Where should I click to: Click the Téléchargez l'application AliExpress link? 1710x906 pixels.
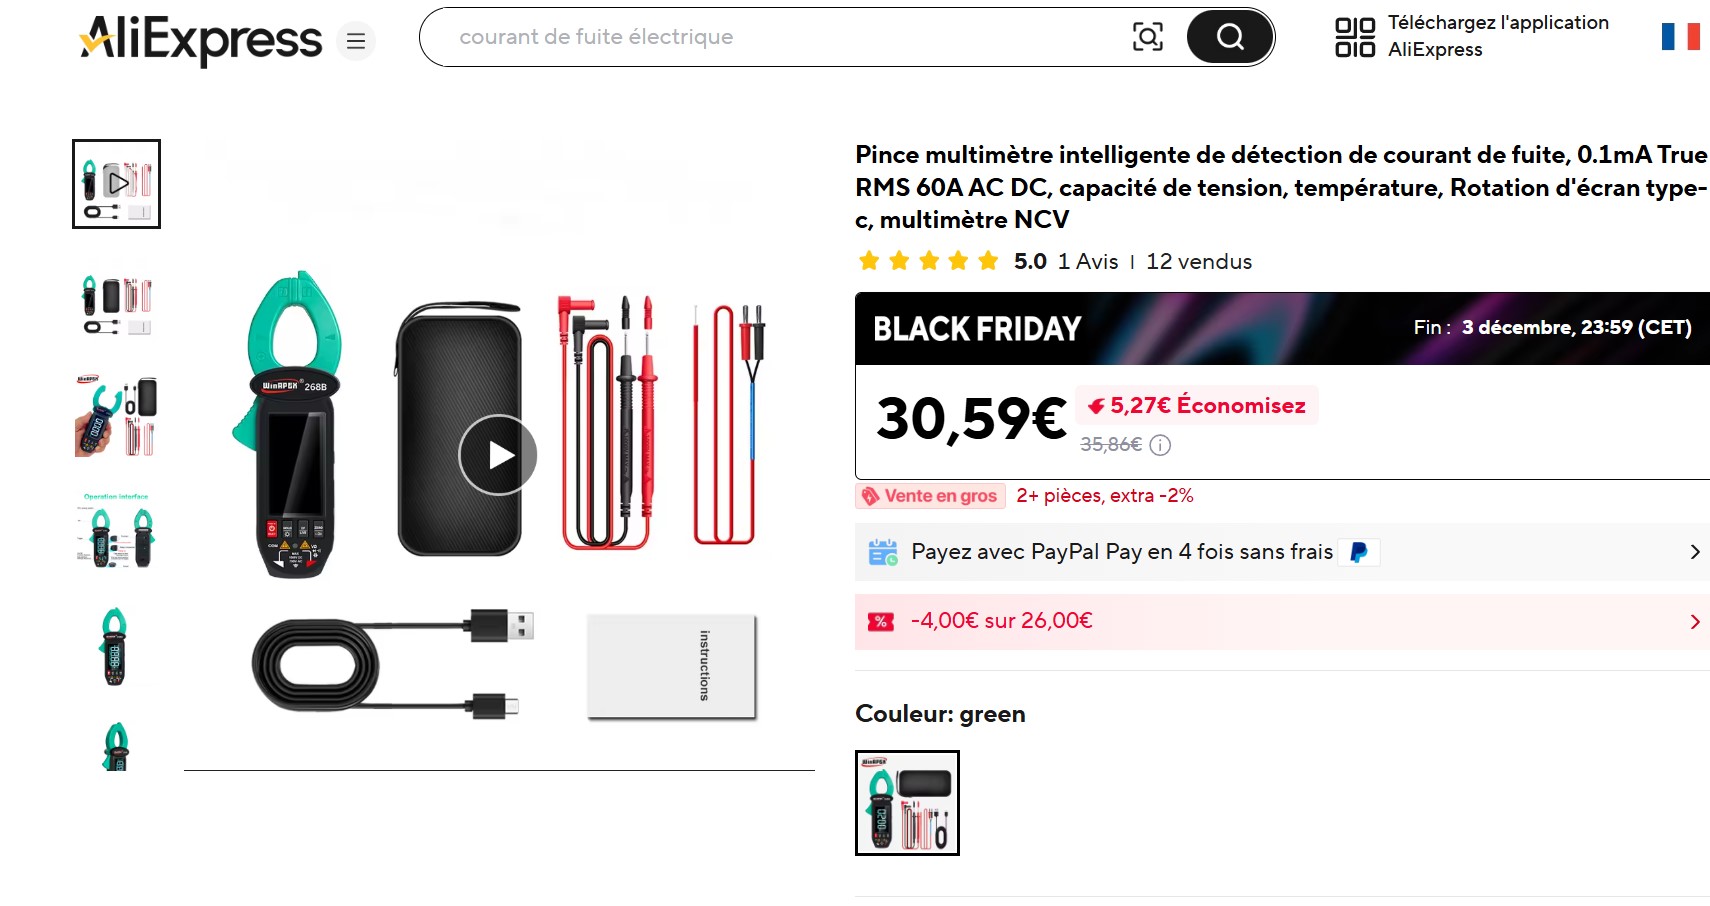click(x=1497, y=36)
